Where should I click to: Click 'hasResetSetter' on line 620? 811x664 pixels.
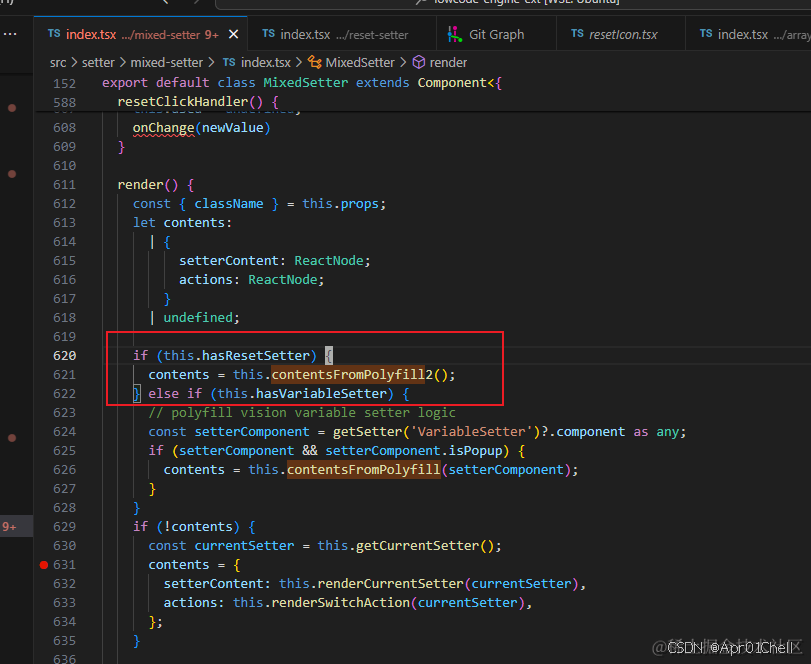tap(256, 356)
